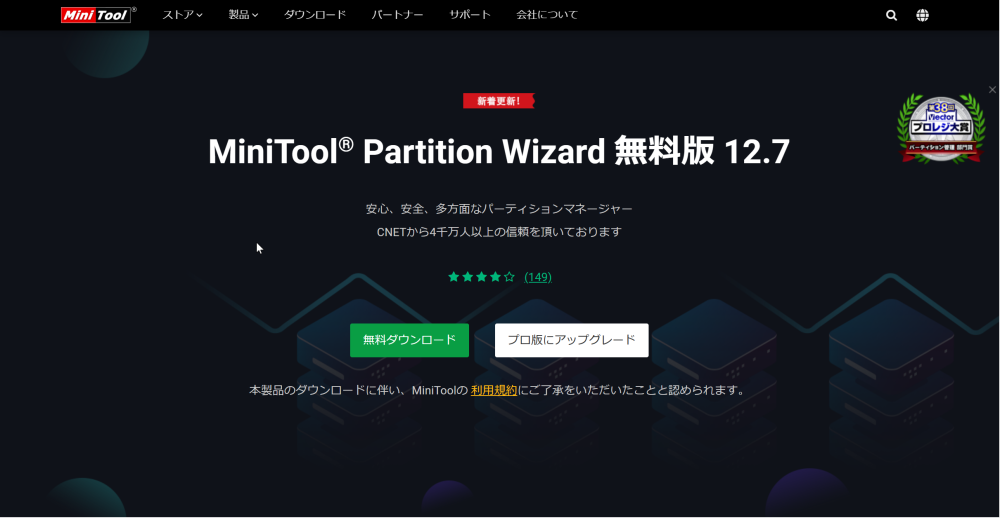
Task: Click the 安心、安全、多方面な tagline text
Action: (x=499, y=209)
